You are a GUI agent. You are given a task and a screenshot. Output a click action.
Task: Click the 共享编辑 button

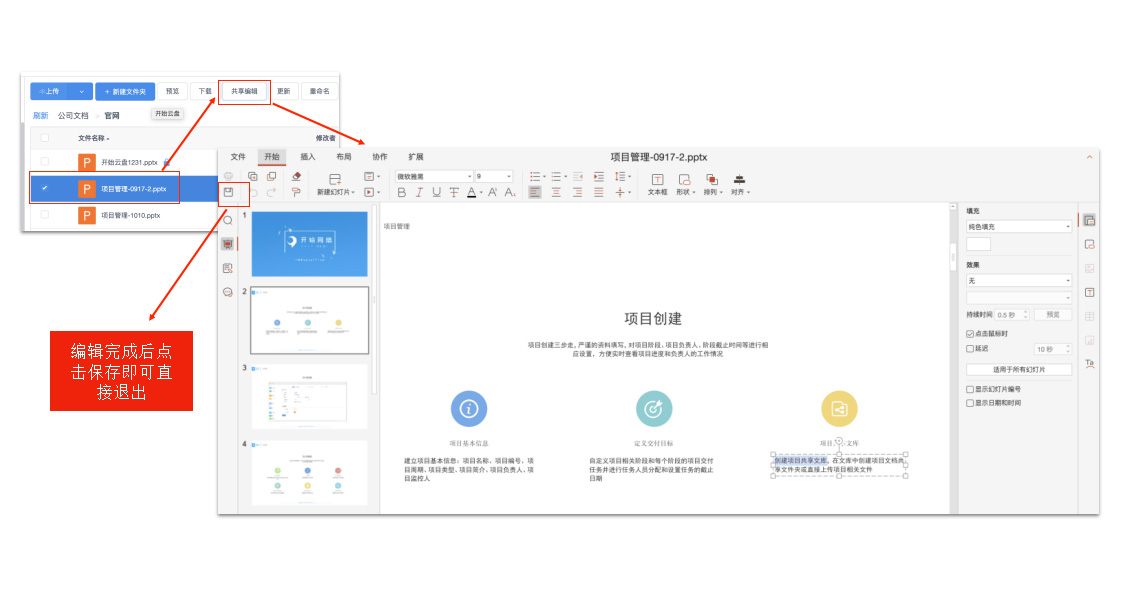click(x=244, y=91)
